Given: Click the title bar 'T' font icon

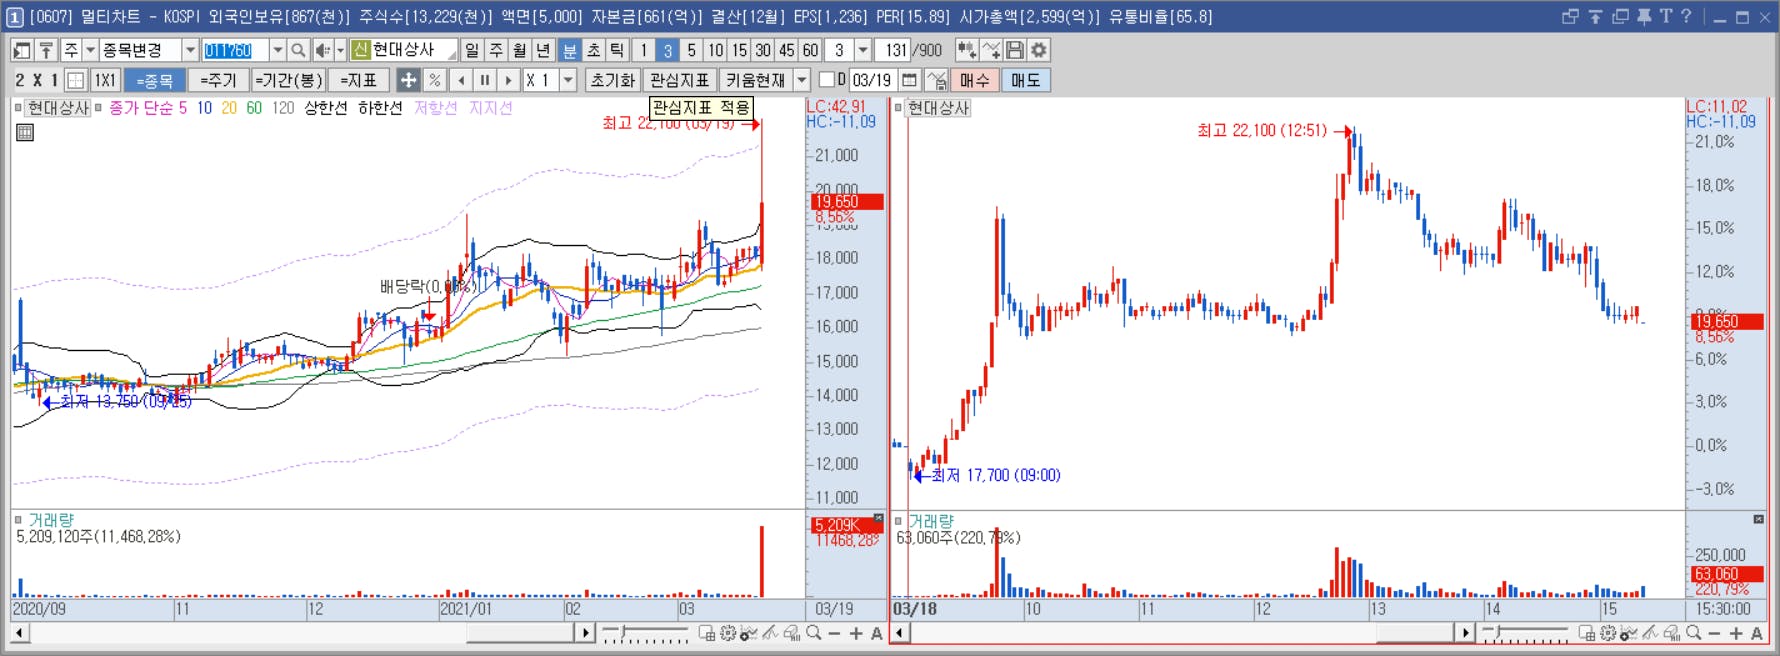Looking at the screenshot, I should [1665, 16].
